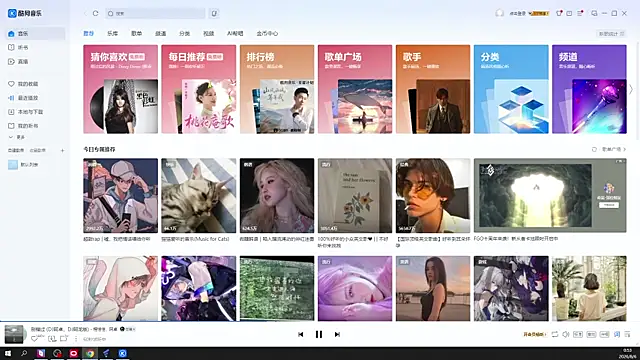Refresh the page with the reload icon
The height and width of the screenshot is (360, 640).
point(96,13)
